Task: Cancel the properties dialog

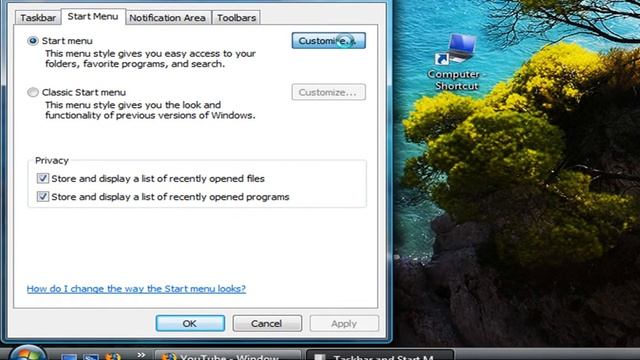Action: pyautogui.click(x=267, y=323)
